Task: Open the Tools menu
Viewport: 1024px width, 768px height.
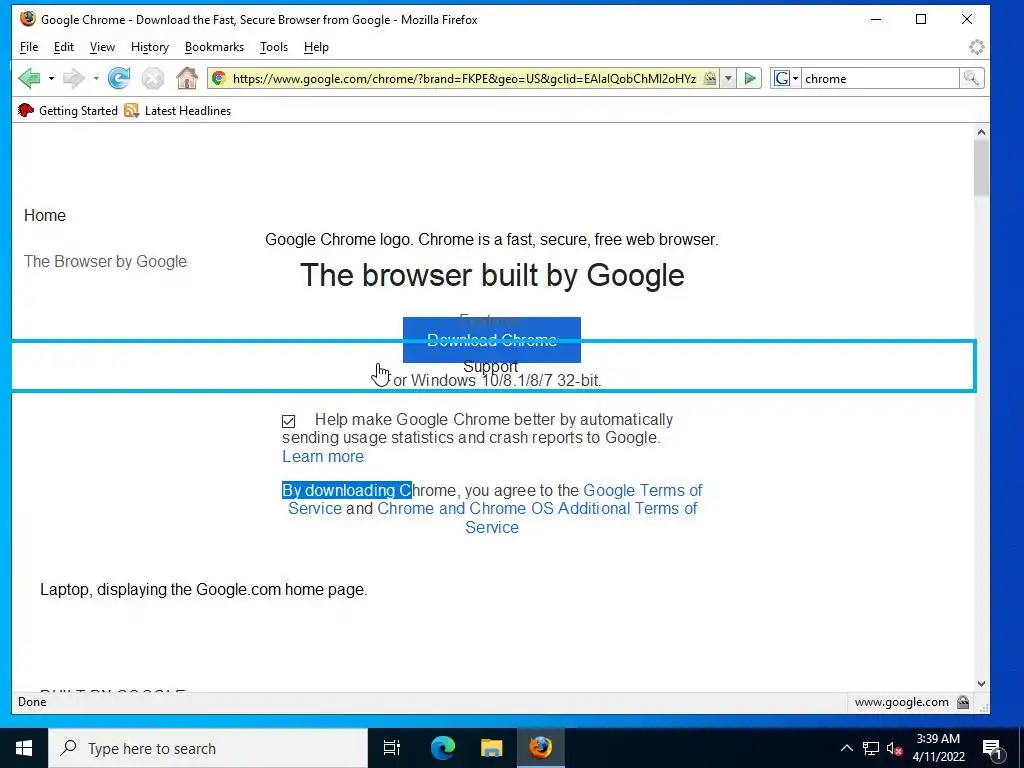Action: click(x=274, y=47)
